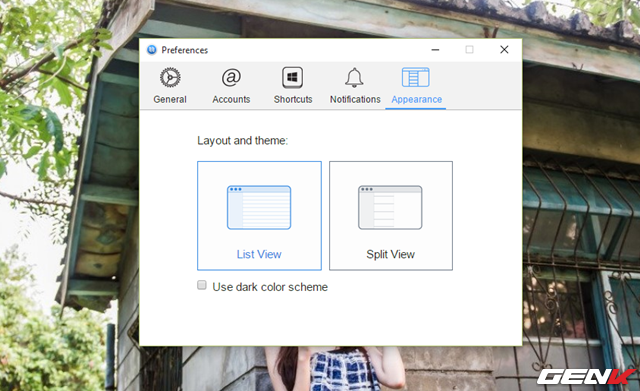Go to the Notifications tab
The width and height of the screenshot is (640, 391).
355,86
